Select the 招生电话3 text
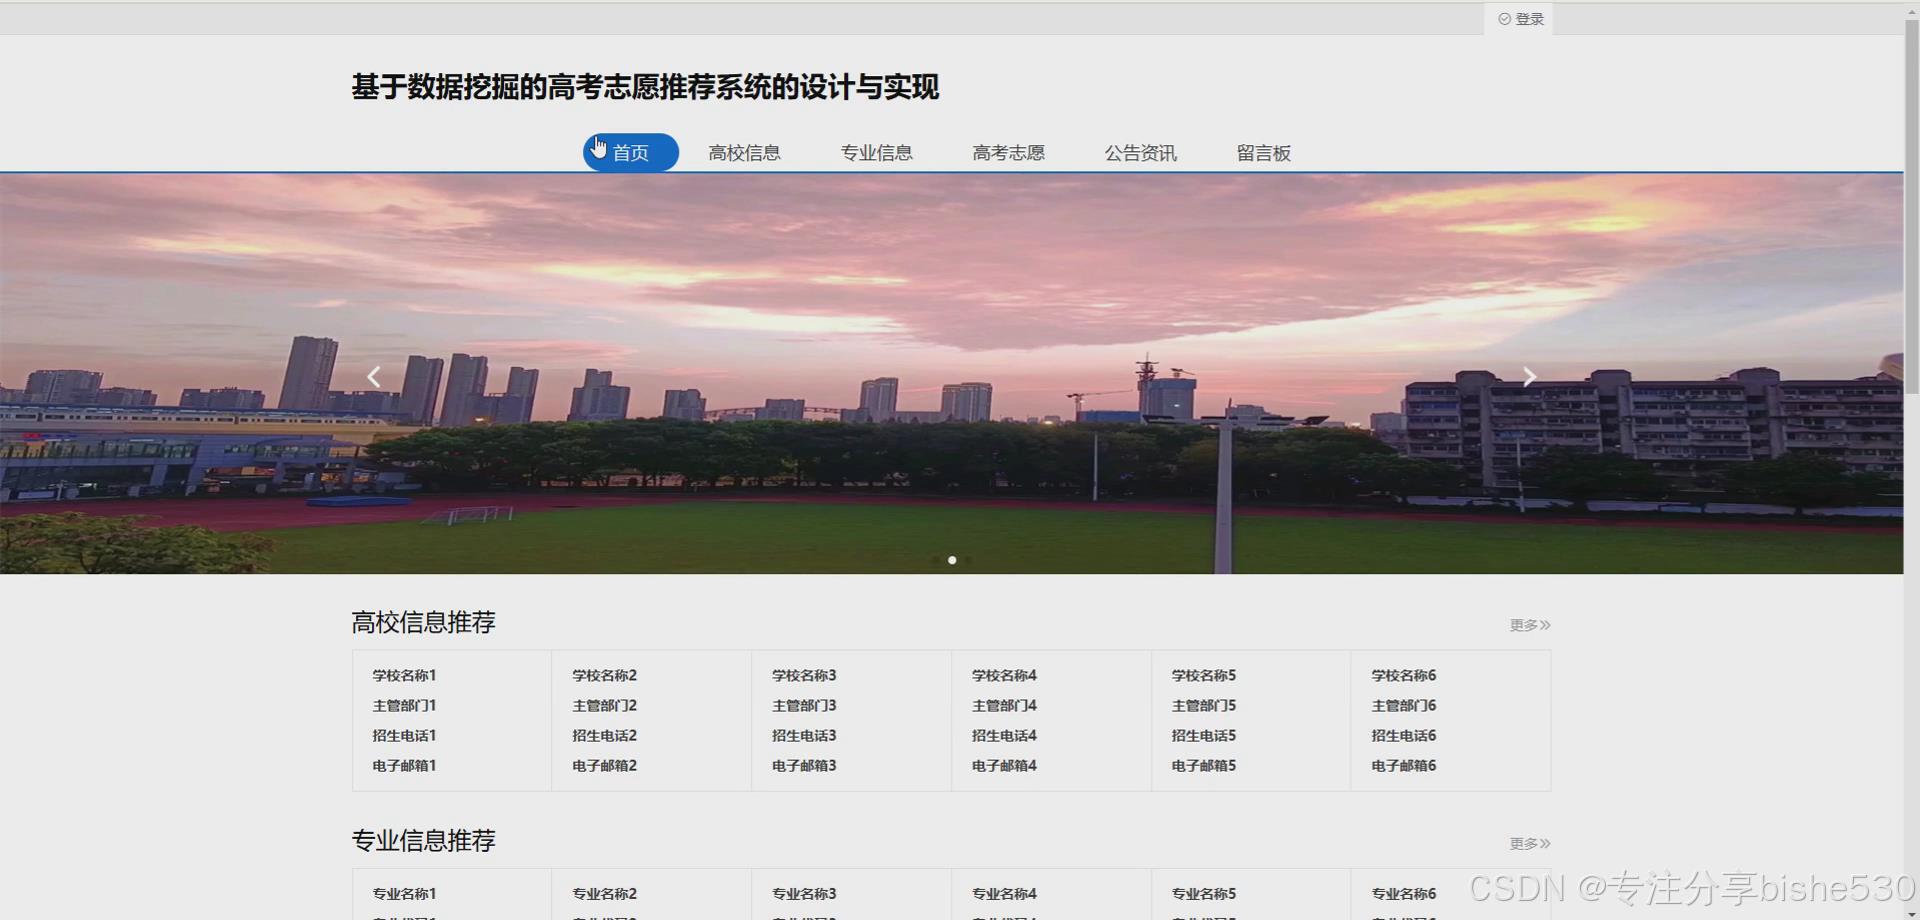The width and height of the screenshot is (1920, 920). (x=804, y=736)
